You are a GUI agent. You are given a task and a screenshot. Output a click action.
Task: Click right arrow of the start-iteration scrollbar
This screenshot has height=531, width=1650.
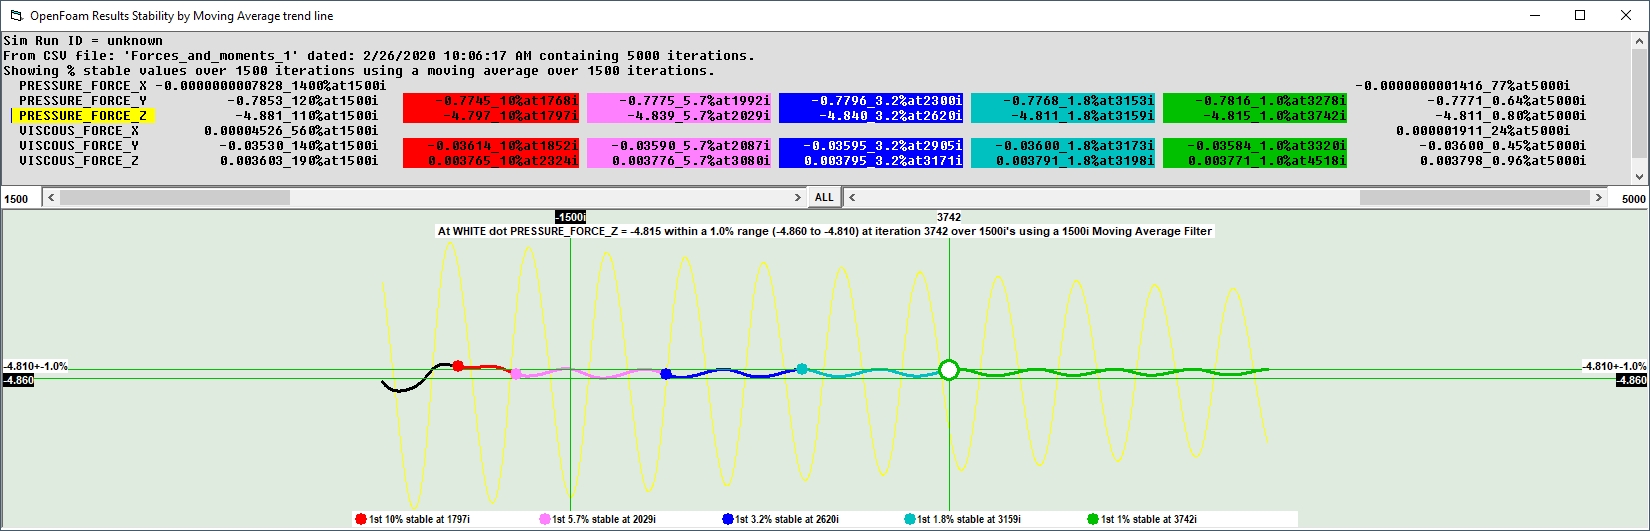point(797,198)
